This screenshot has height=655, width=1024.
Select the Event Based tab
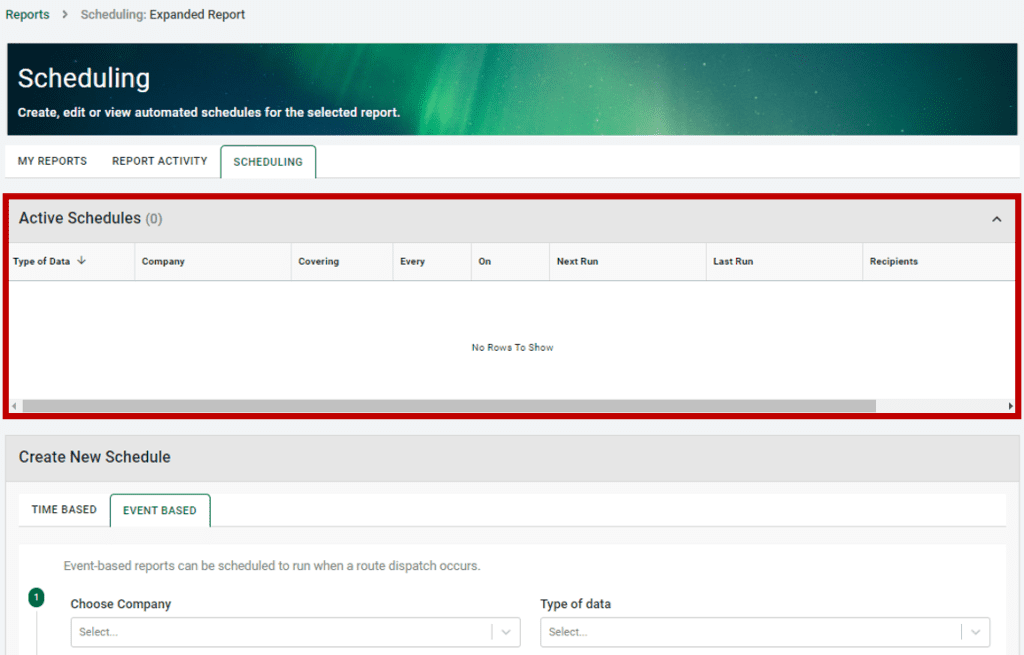click(159, 510)
